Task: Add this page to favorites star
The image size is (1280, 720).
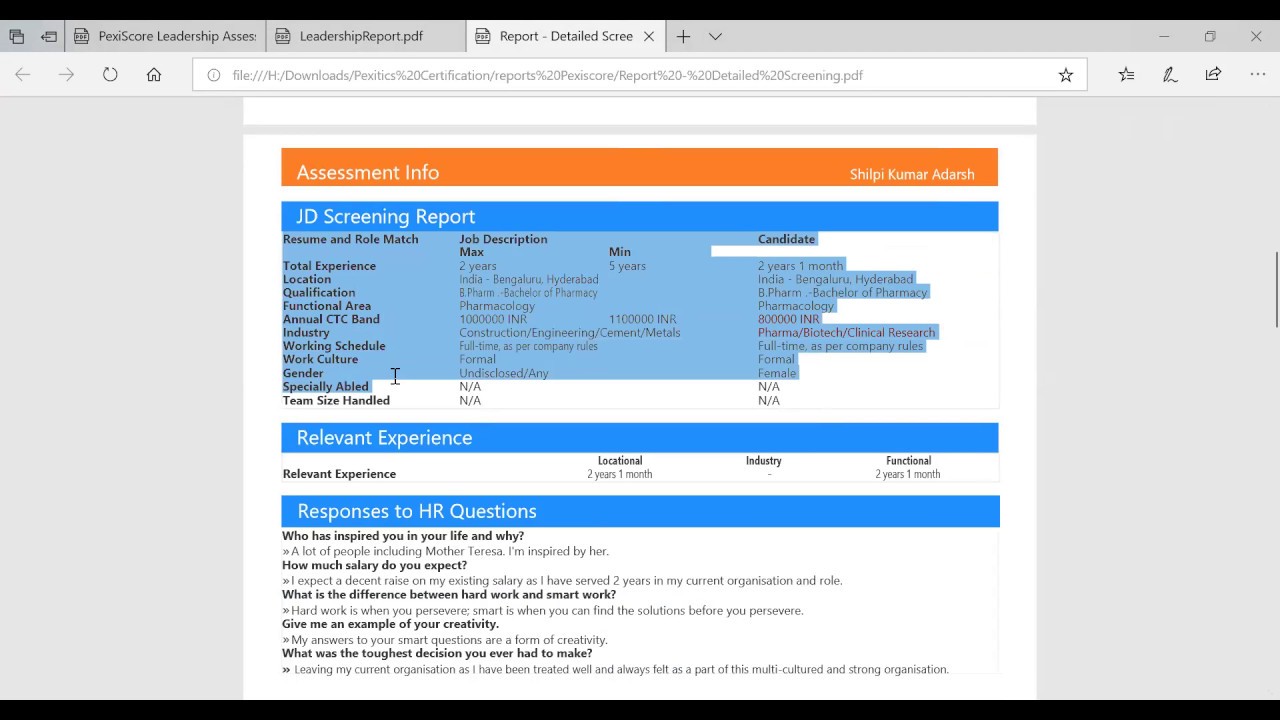Action: click(x=1066, y=75)
